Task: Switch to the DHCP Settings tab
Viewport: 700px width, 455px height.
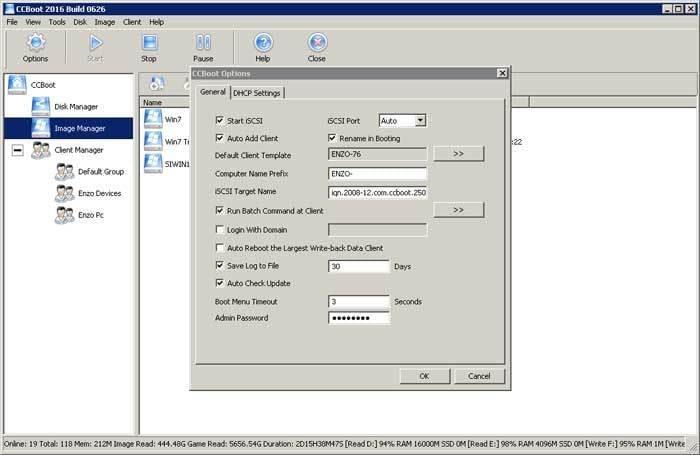Action: click(257, 93)
